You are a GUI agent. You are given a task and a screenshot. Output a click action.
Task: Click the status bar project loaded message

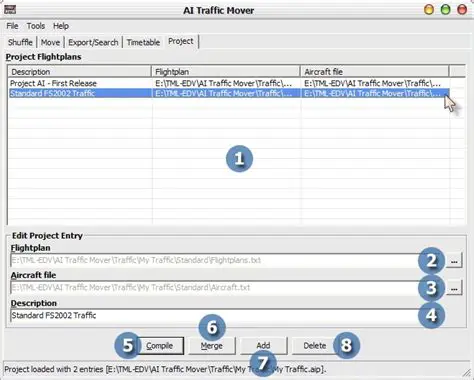165,369
